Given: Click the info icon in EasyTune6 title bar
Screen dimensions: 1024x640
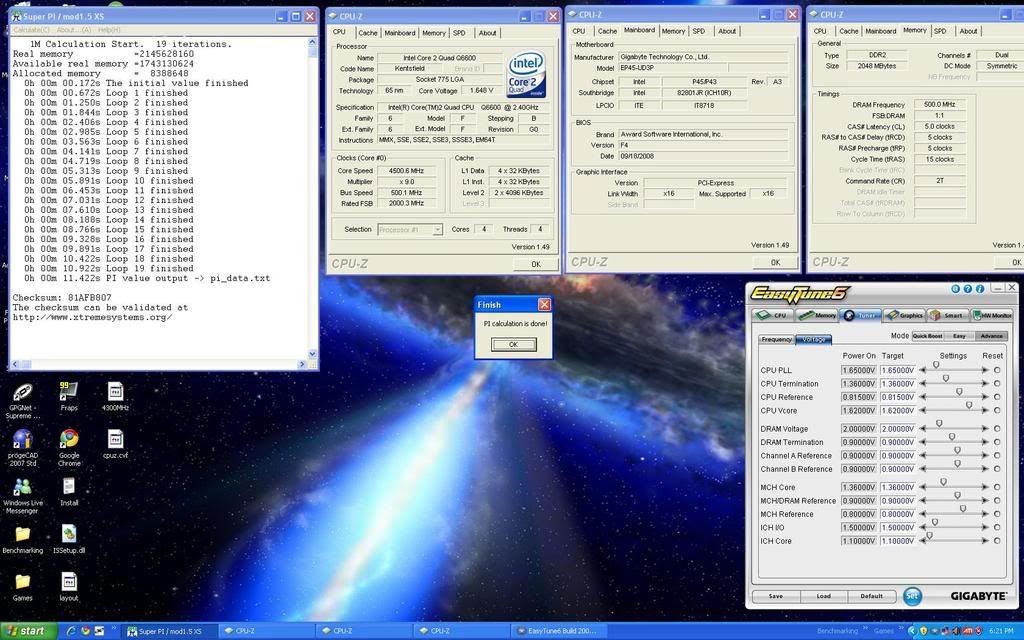Looking at the screenshot, I should [x=980, y=289].
